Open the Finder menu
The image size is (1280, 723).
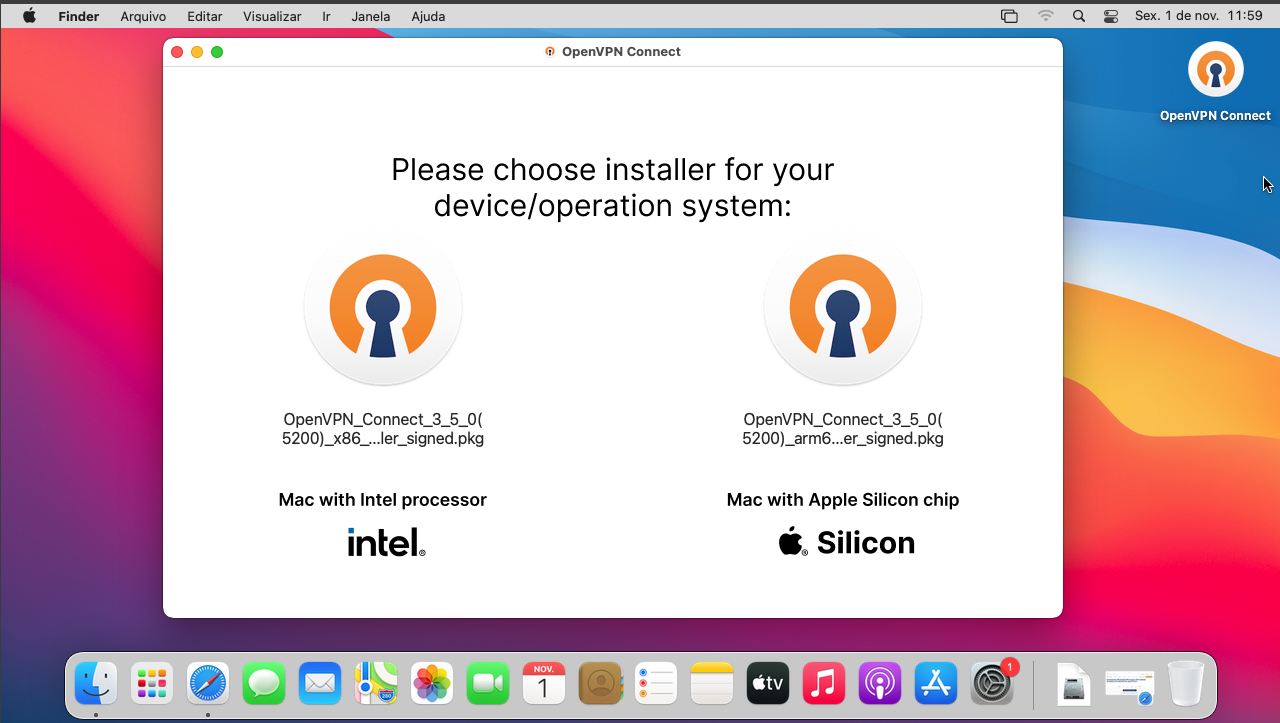pos(79,16)
